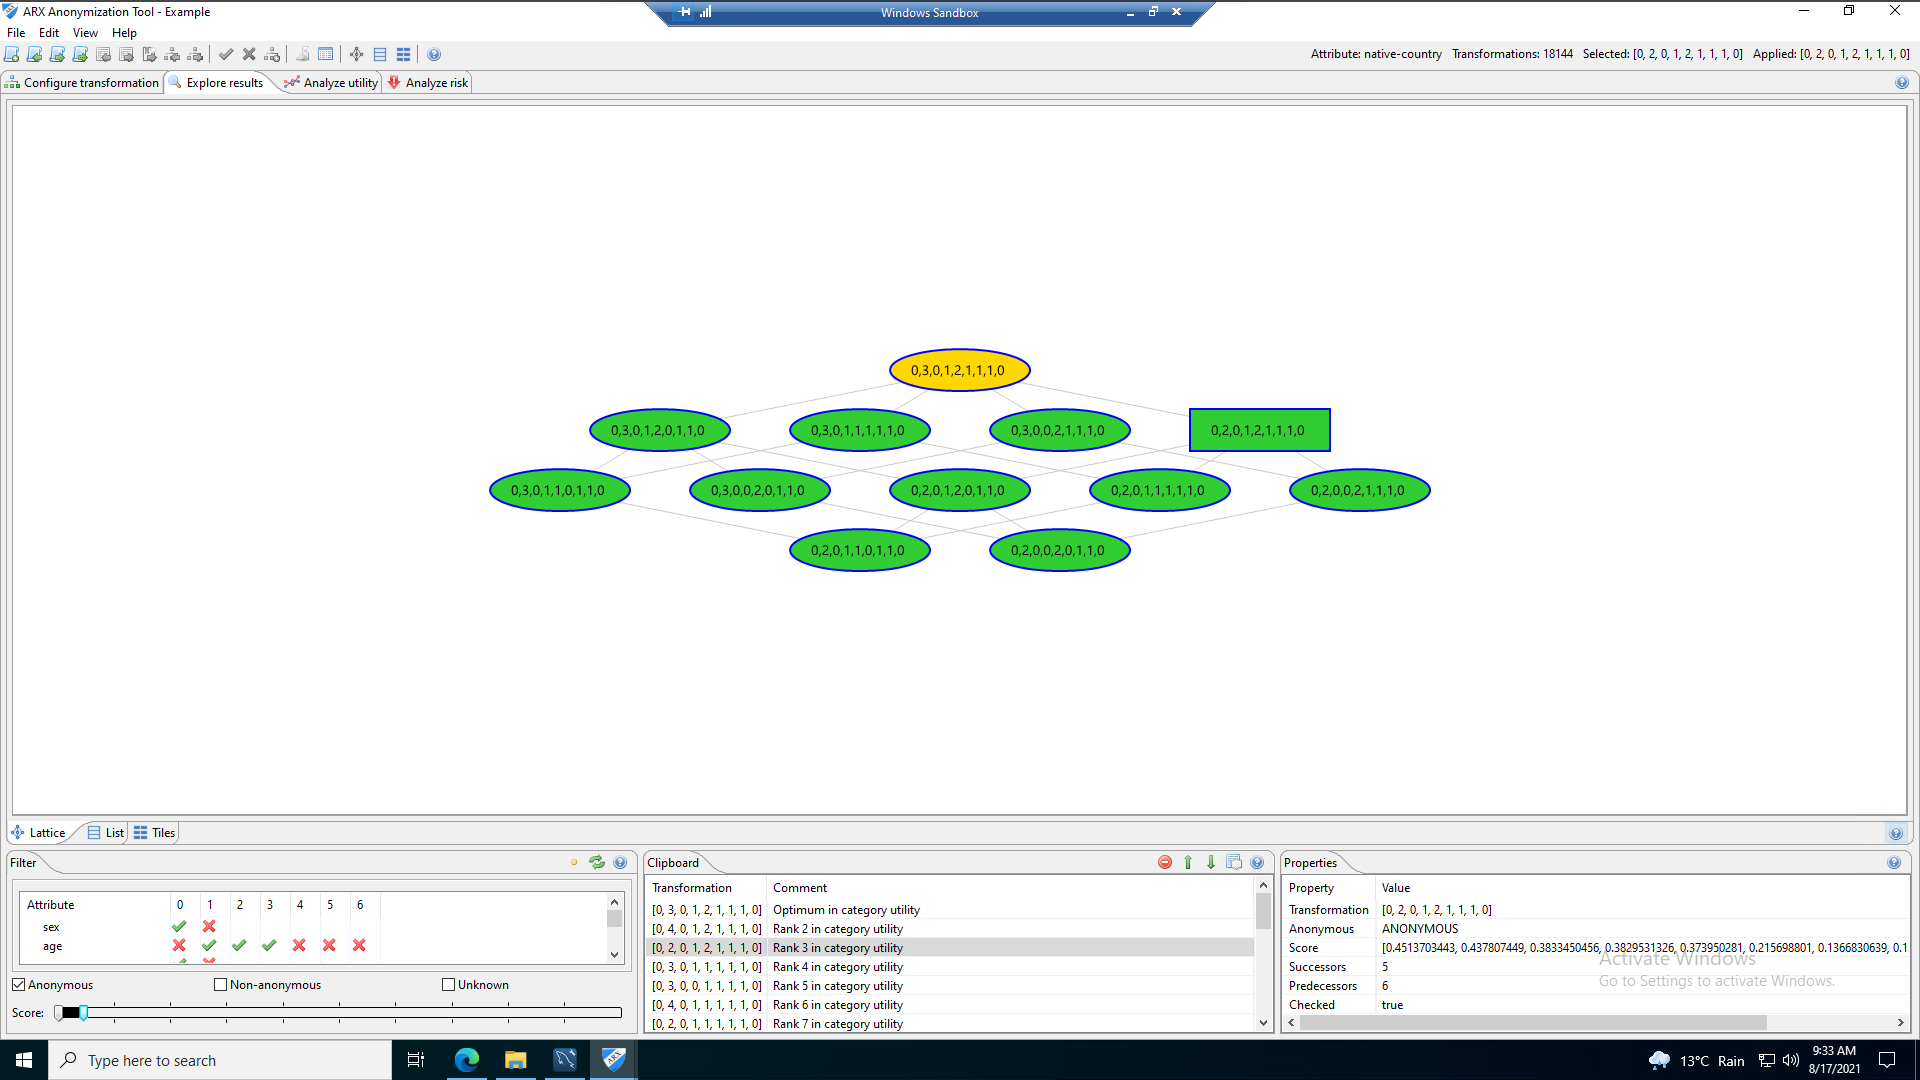
Task: Switch to the List view tab
Action: tap(106, 832)
